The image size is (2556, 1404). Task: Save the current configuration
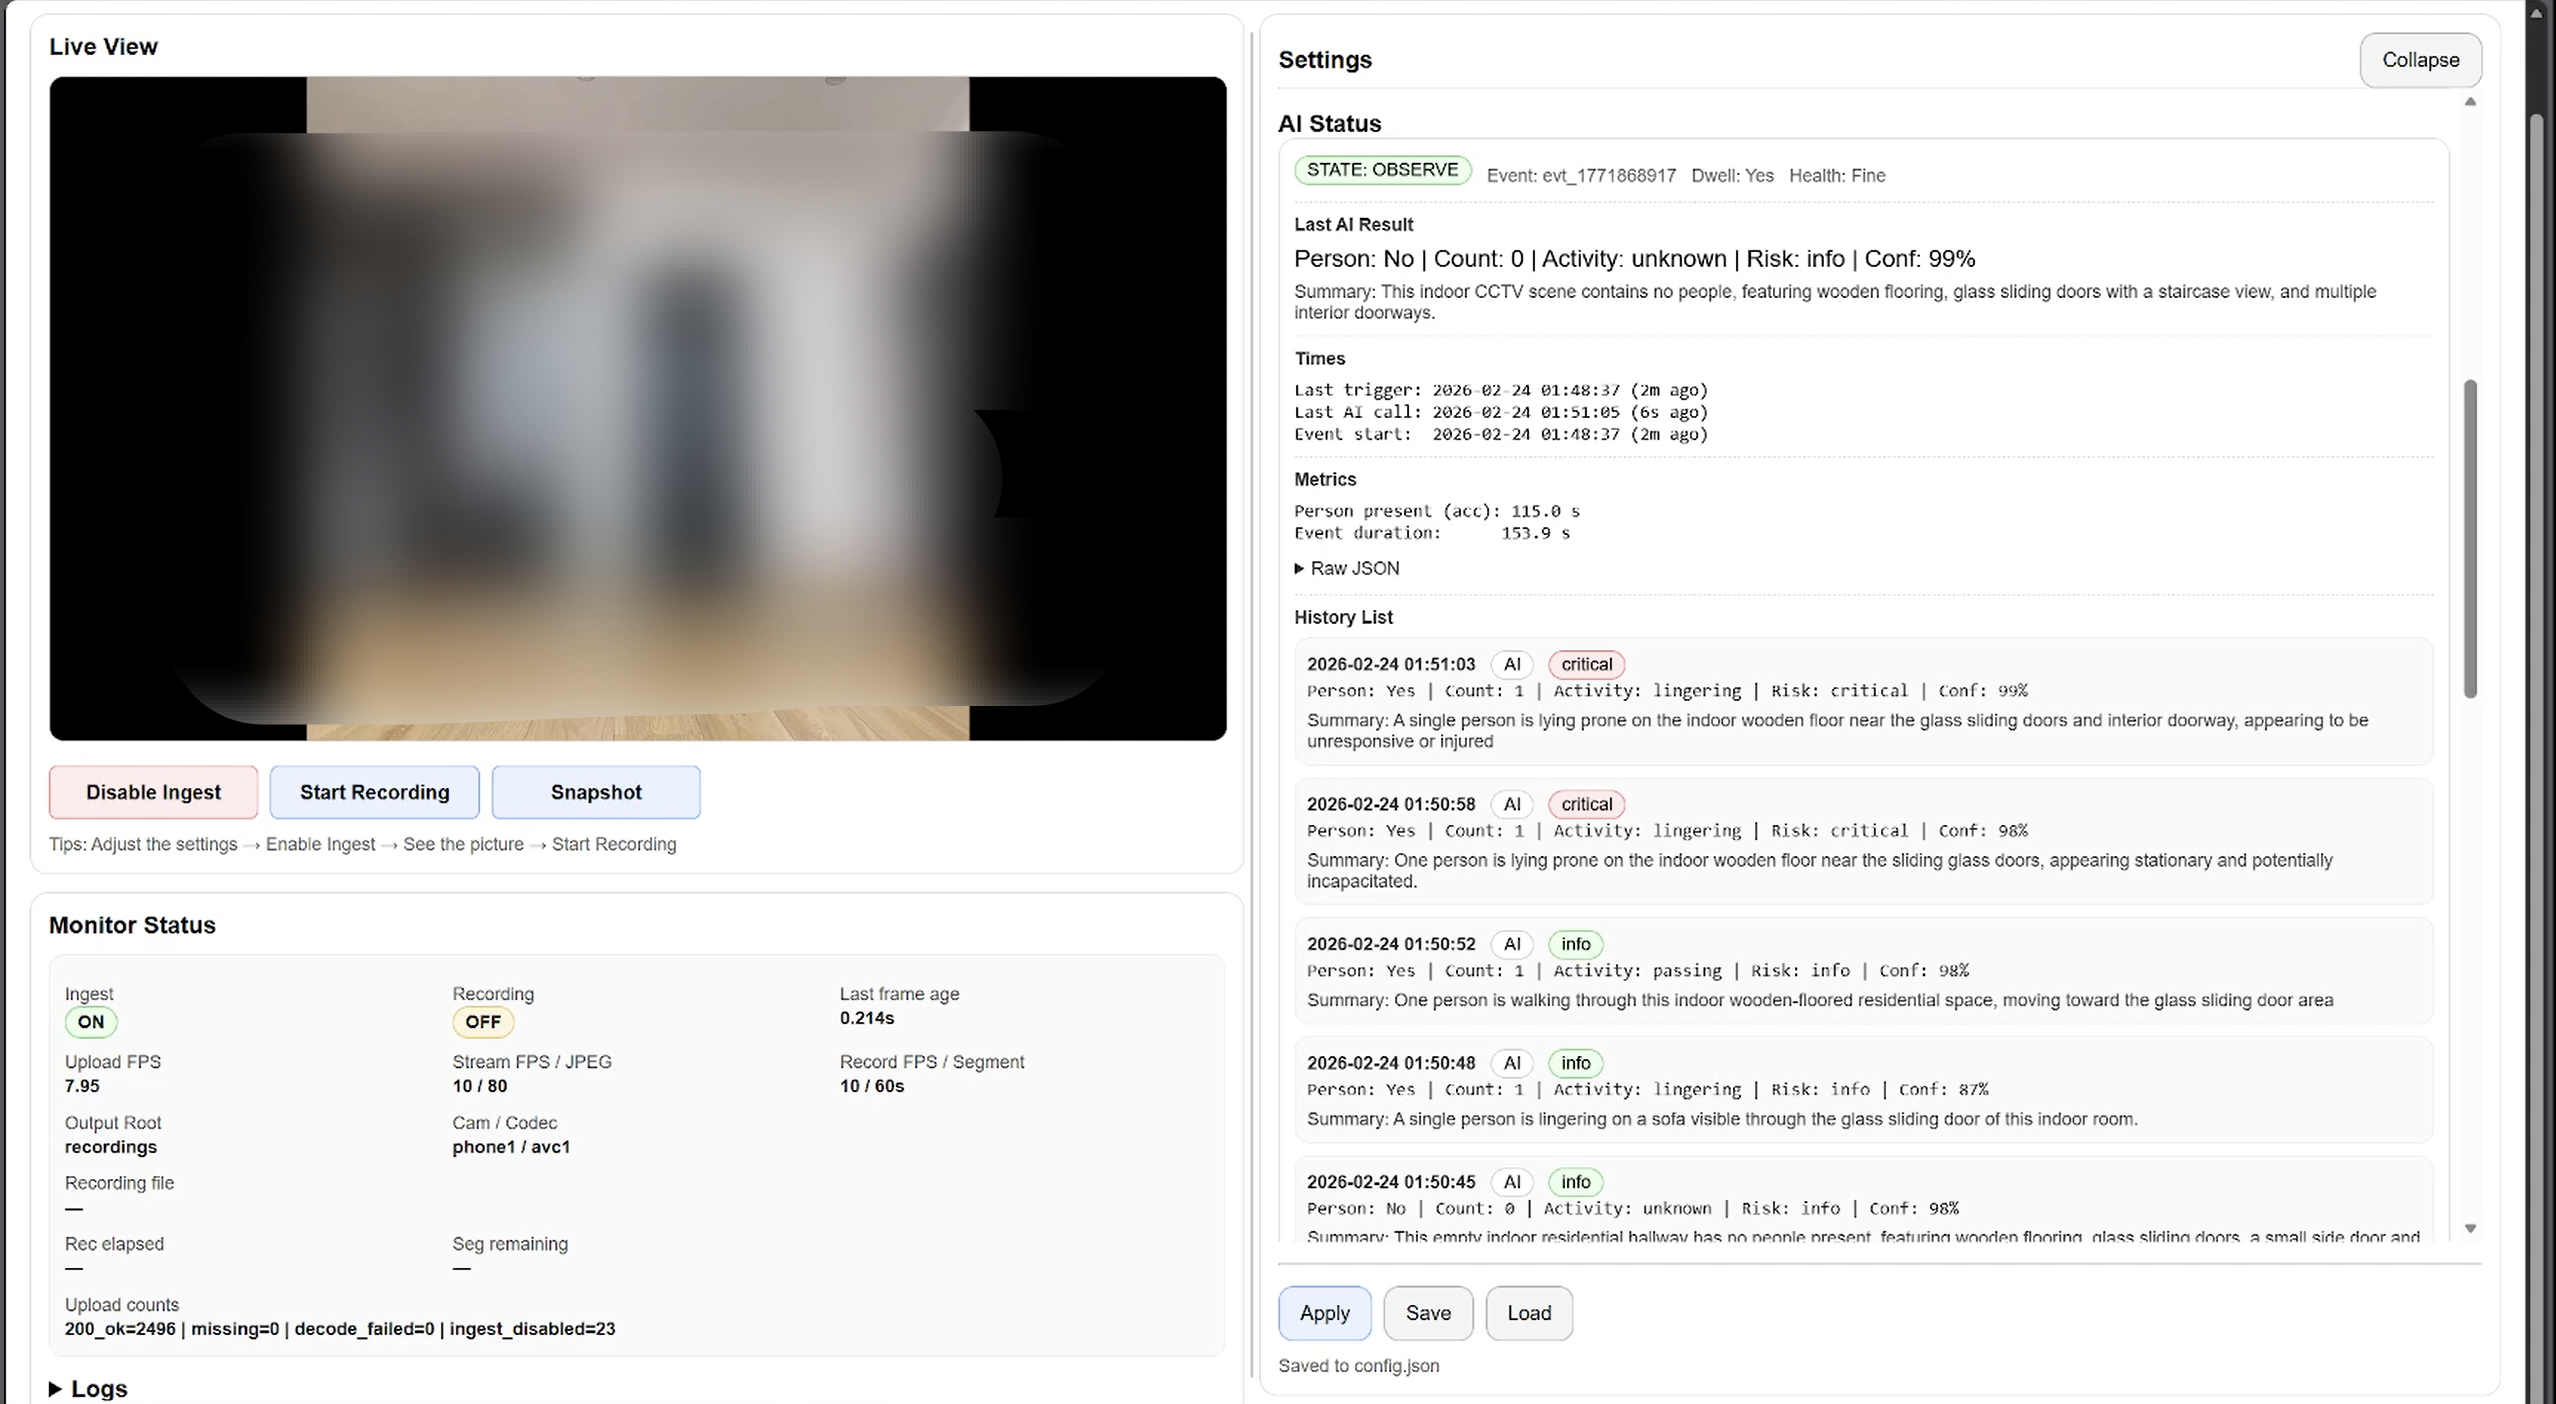(x=1428, y=1313)
